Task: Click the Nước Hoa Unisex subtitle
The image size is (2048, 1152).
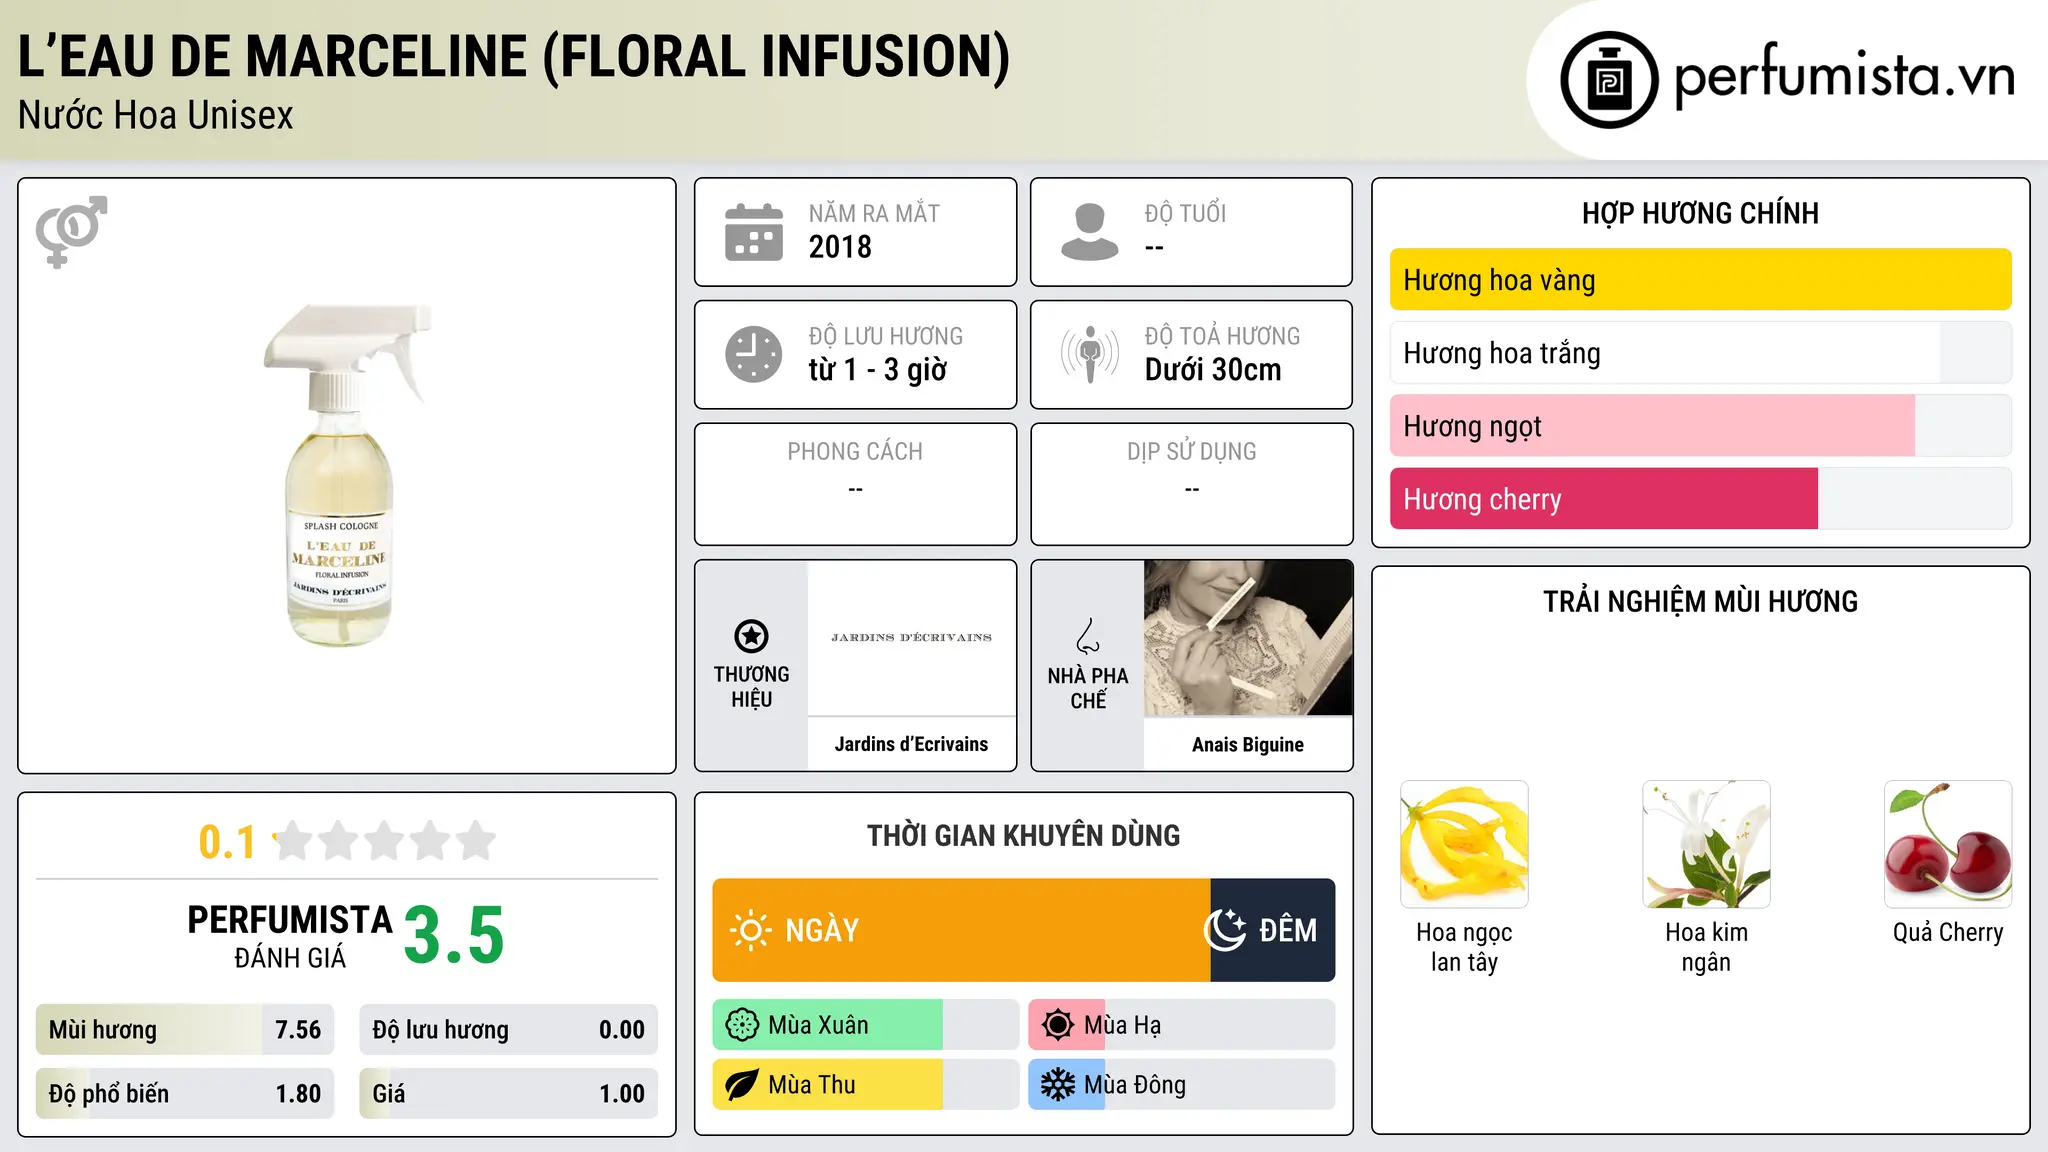Action: click(x=156, y=116)
